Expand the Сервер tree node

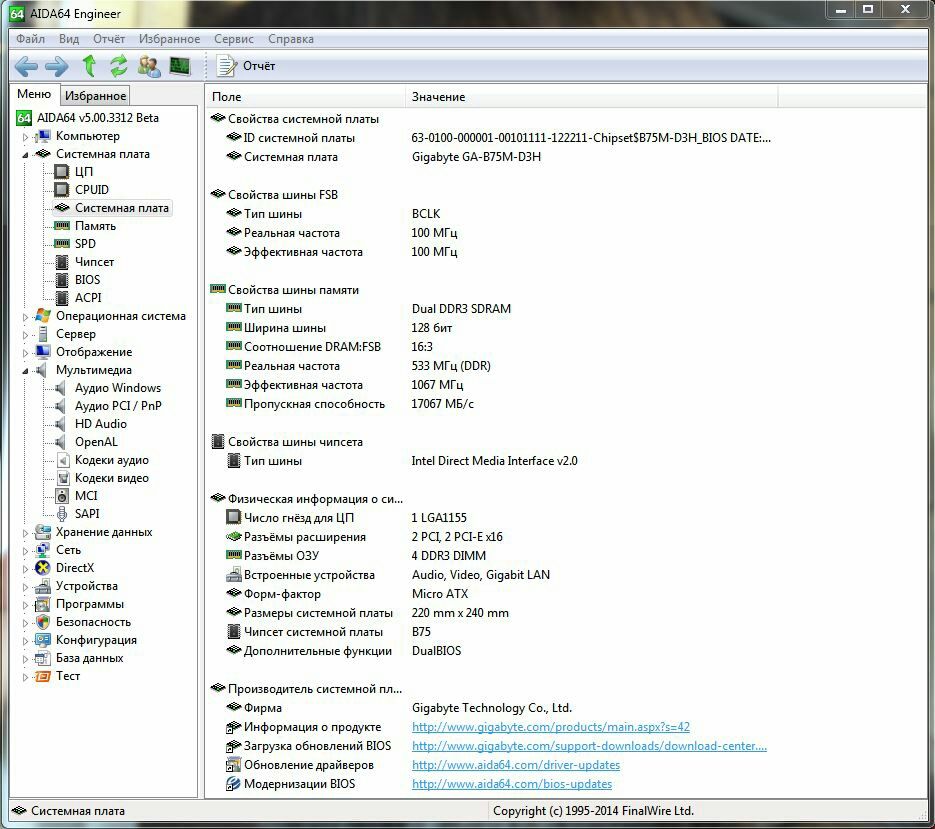click(25, 335)
